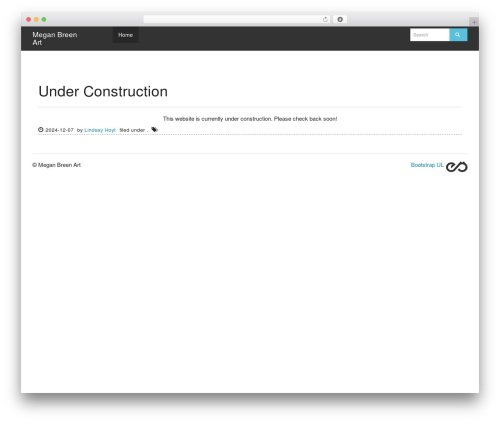Click the blue search magnifier button
This screenshot has width=500, height=423.
458,35
